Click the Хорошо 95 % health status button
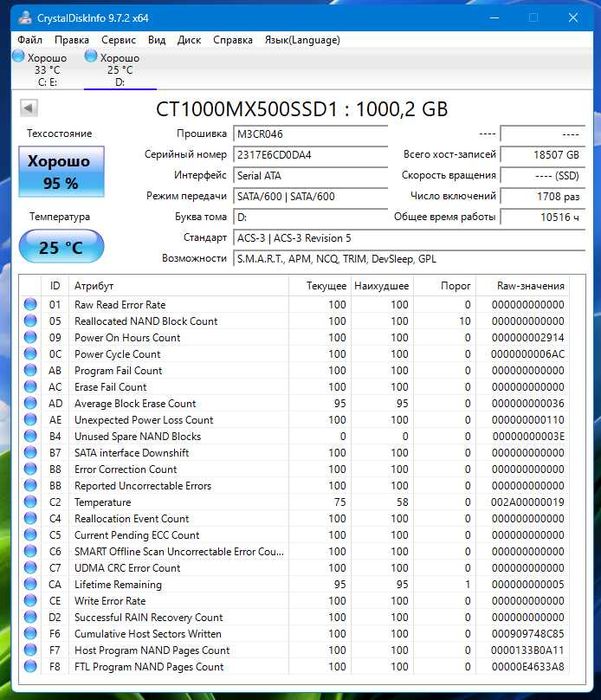The height and width of the screenshot is (700, 601). [x=61, y=171]
